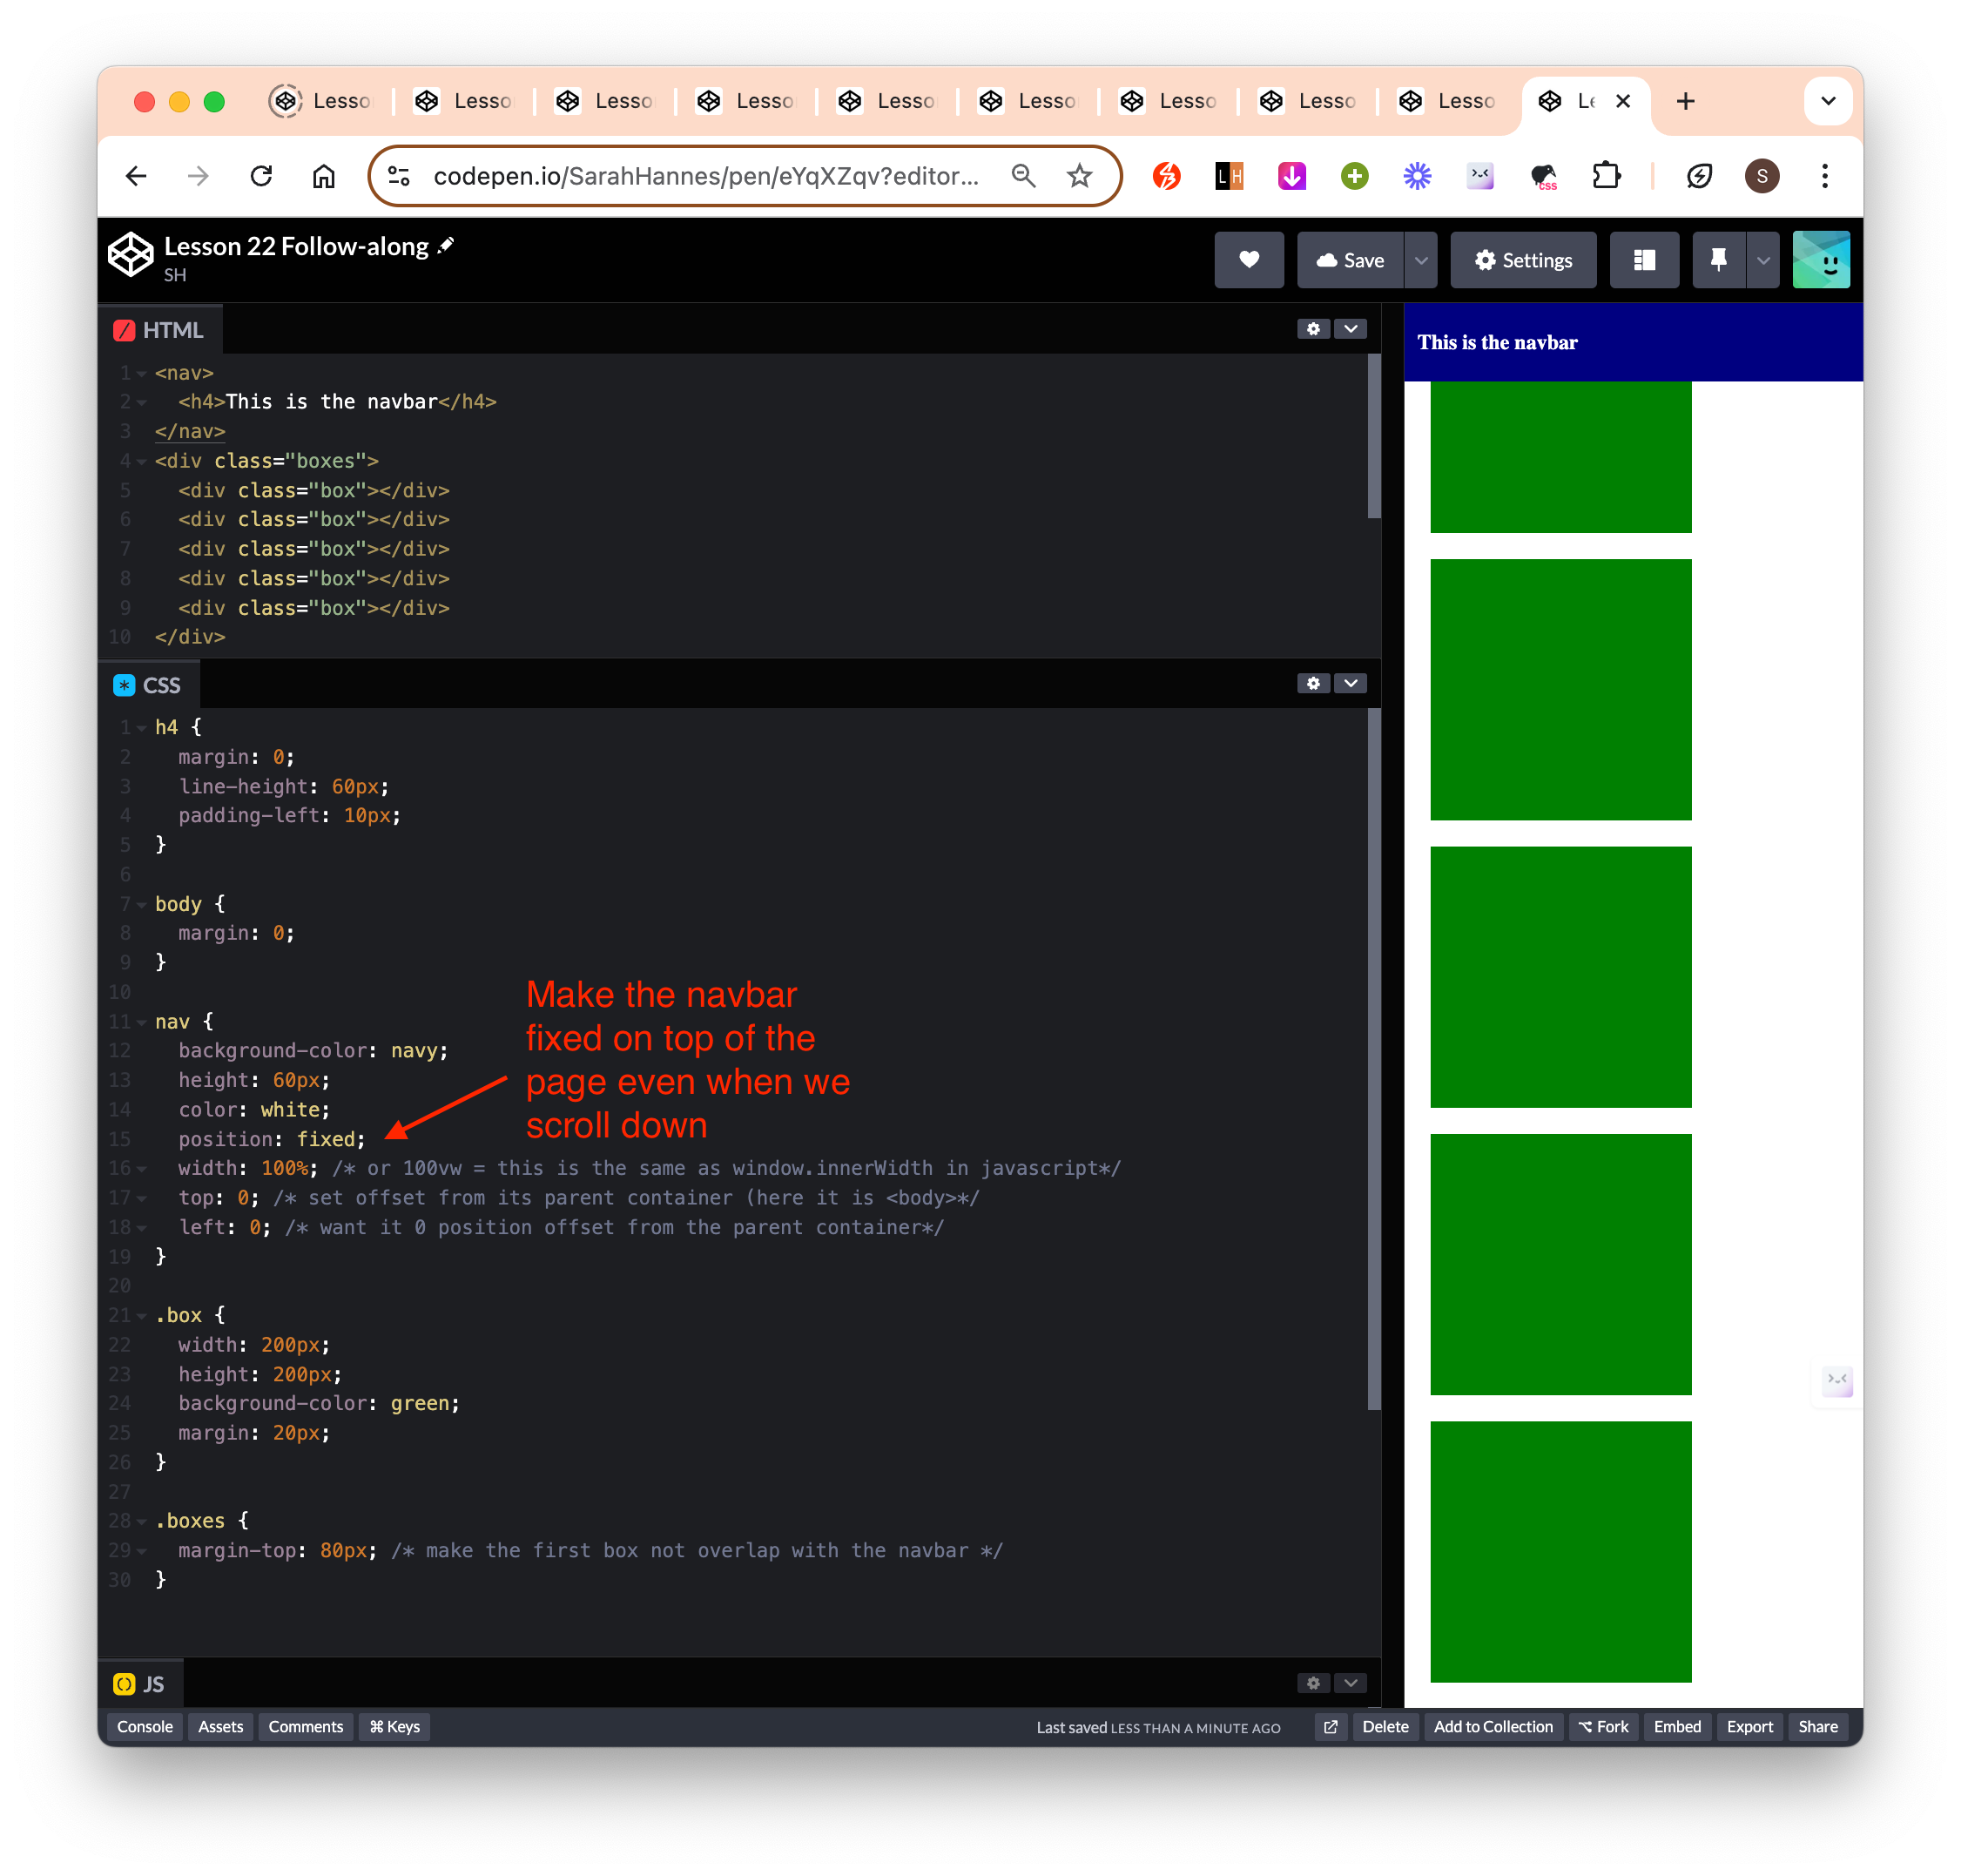The height and width of the screenshot is (1876, 1961).
Task: Click the CSS editor vertical scrollbar
Action: (x=1373, y=1060)
